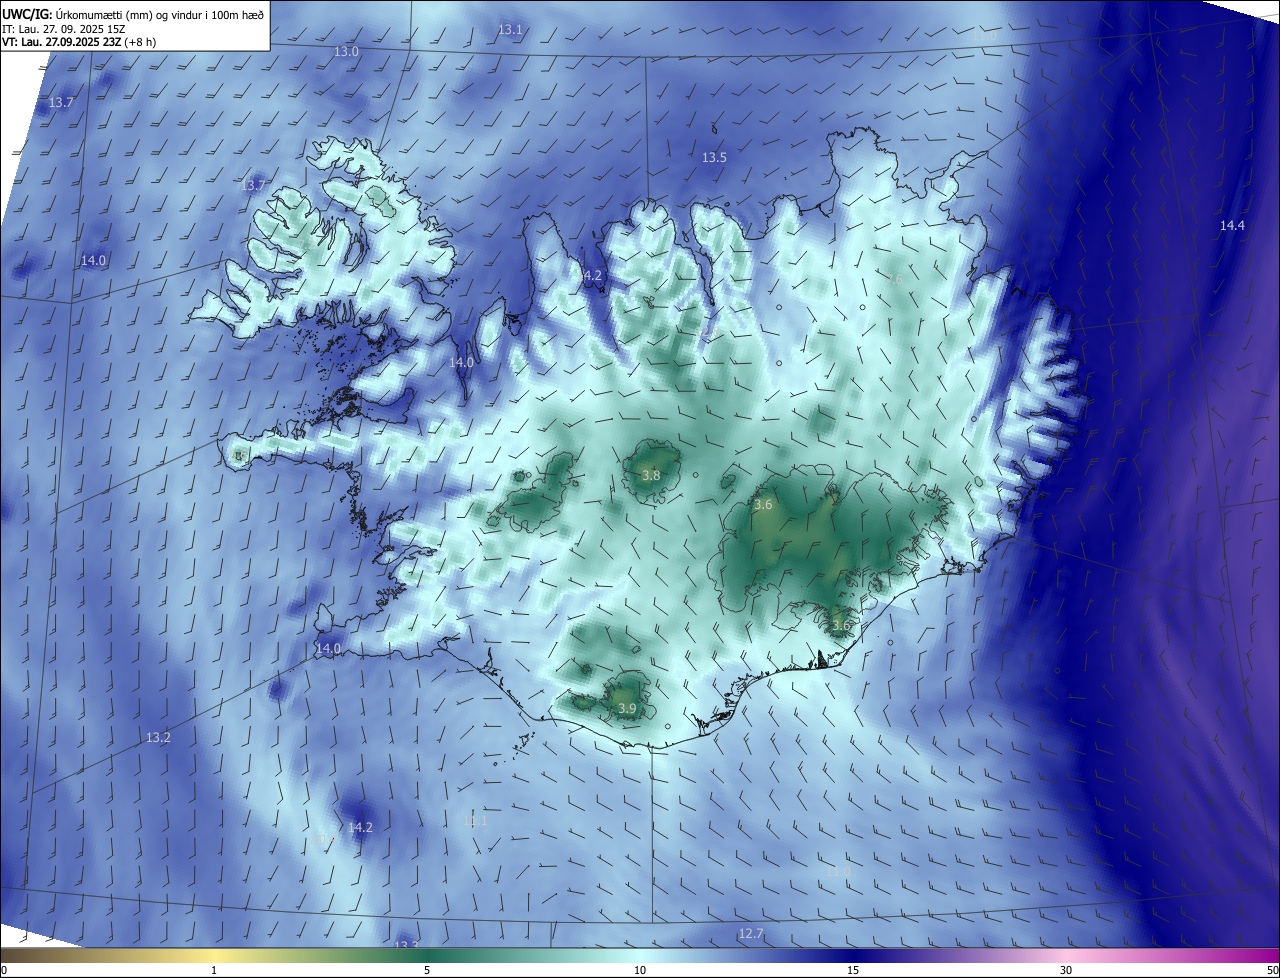Image resolution: width=1280 pixels, height=978 pixels.
Task: Click the 13.0 value label on the map
Action: [x=346, y=51]
